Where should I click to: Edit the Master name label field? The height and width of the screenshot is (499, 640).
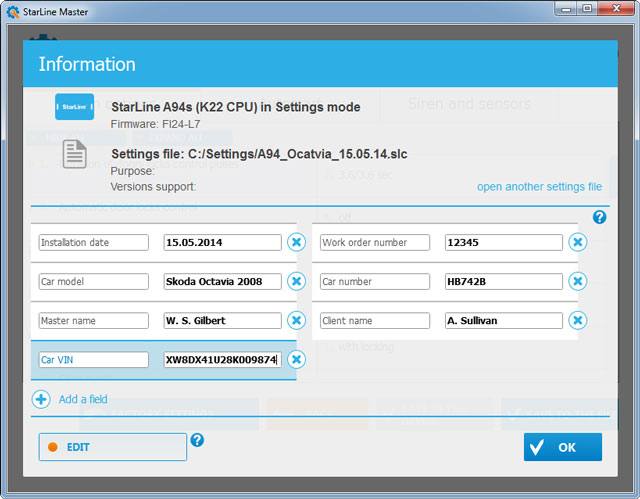click(x=93, y=321)
